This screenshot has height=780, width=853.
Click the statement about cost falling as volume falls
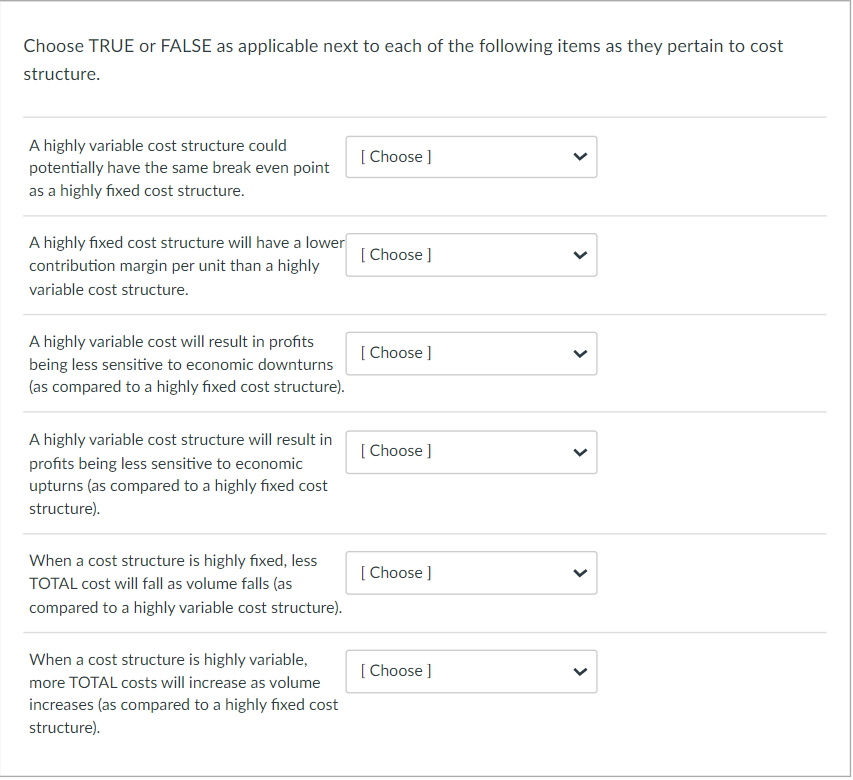click(185, 584)
